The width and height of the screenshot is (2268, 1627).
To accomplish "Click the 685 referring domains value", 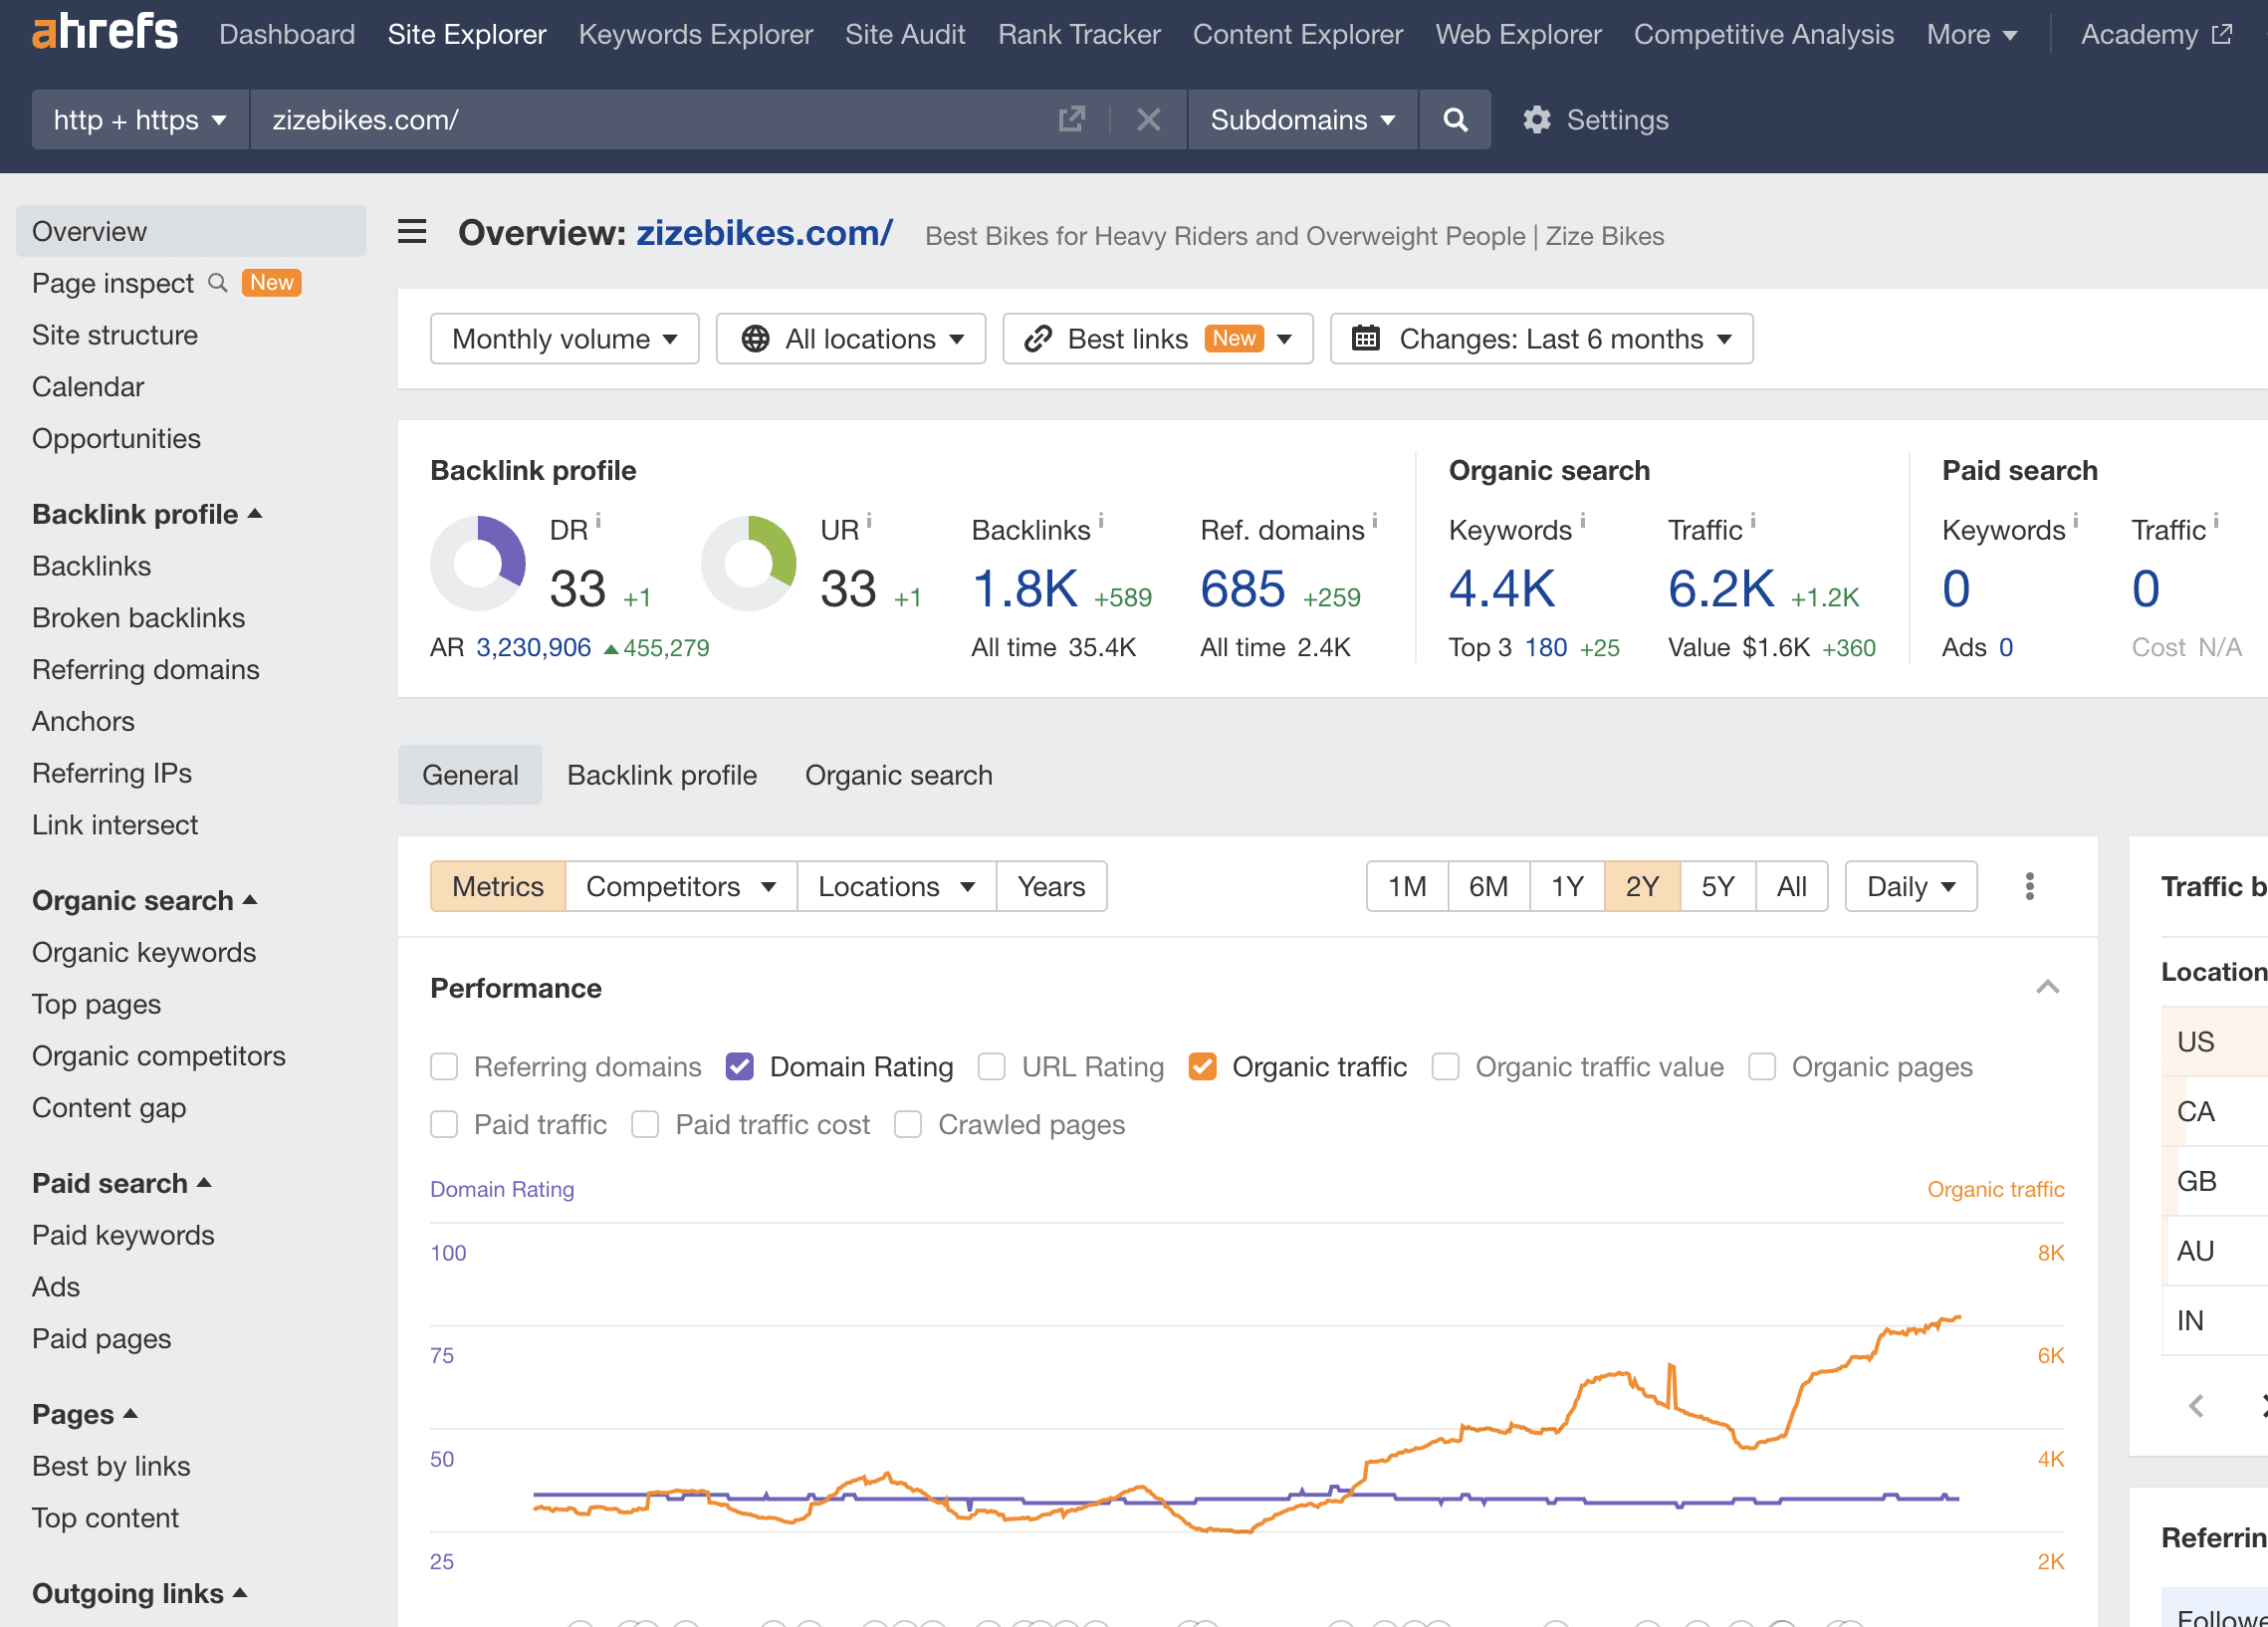I will (1242, 588).
